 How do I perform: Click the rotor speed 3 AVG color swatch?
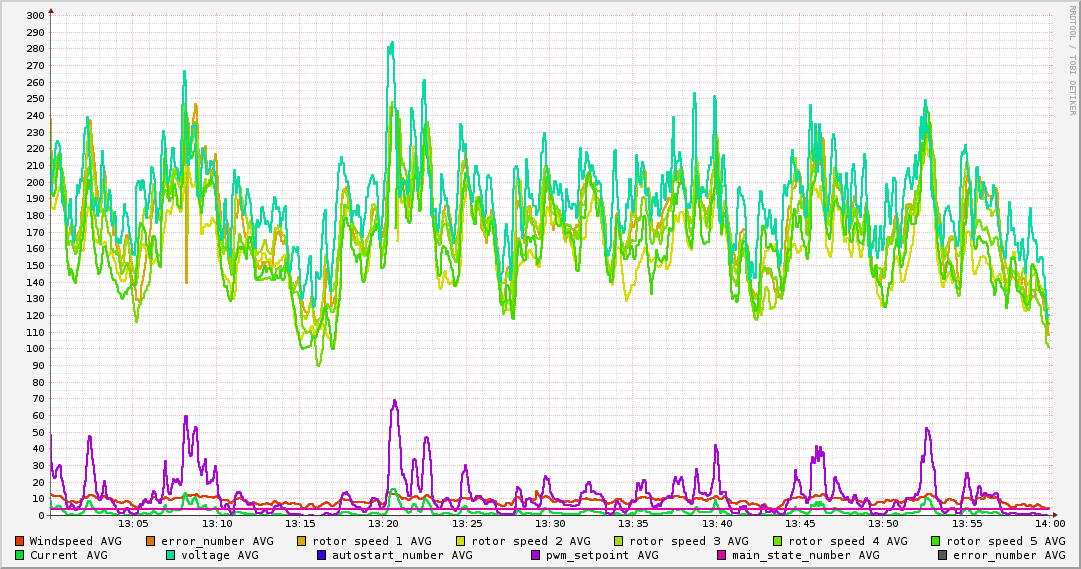pos(619,541)
